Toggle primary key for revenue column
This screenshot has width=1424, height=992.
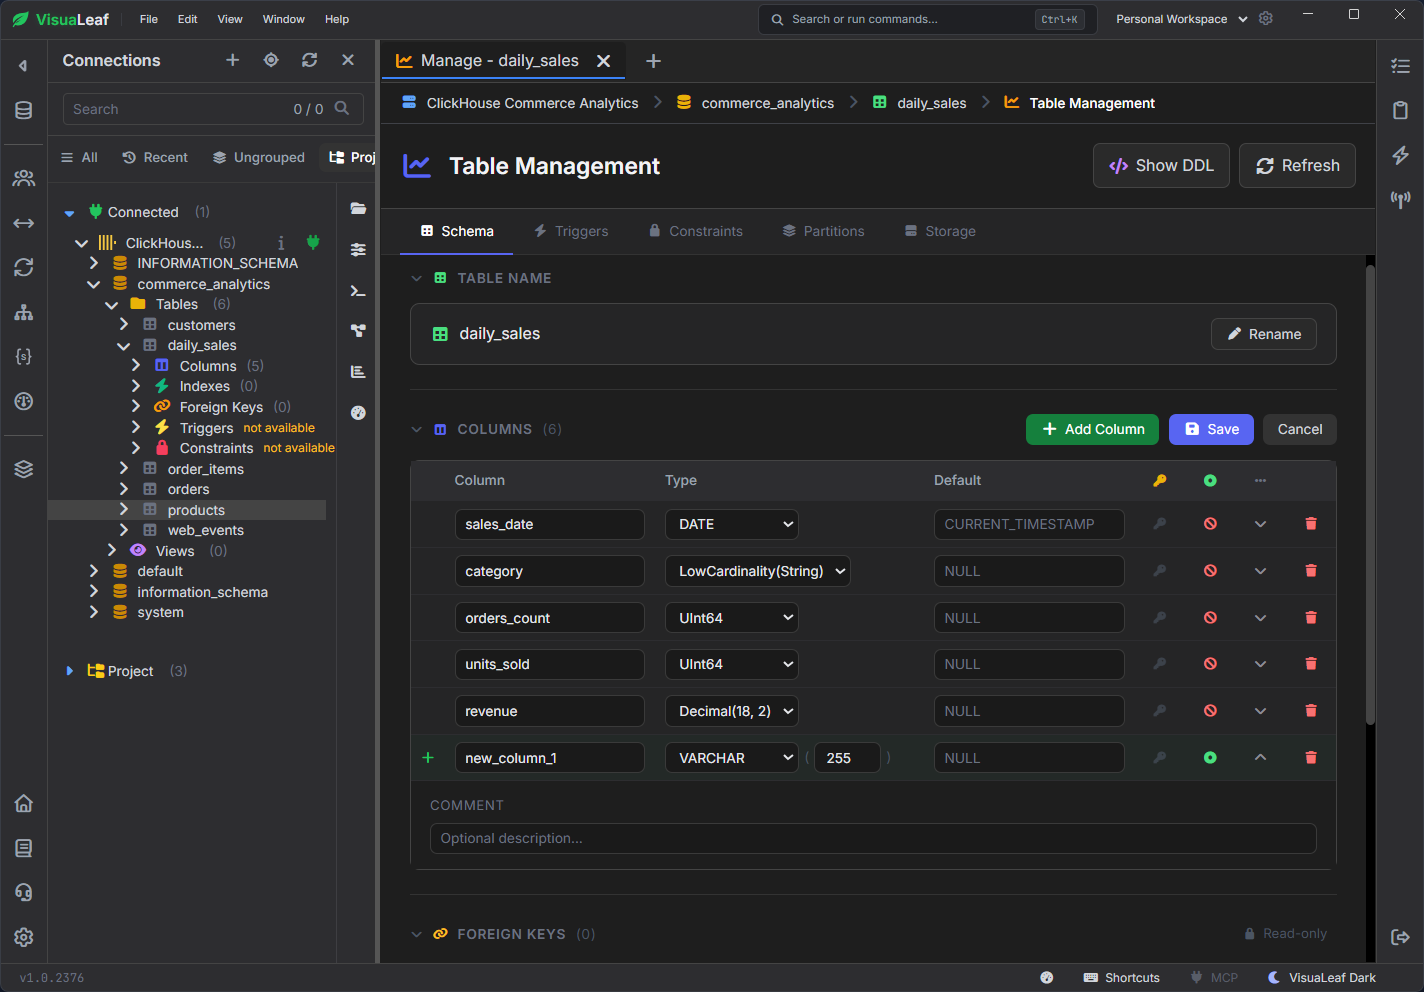tap(1160, 711)
